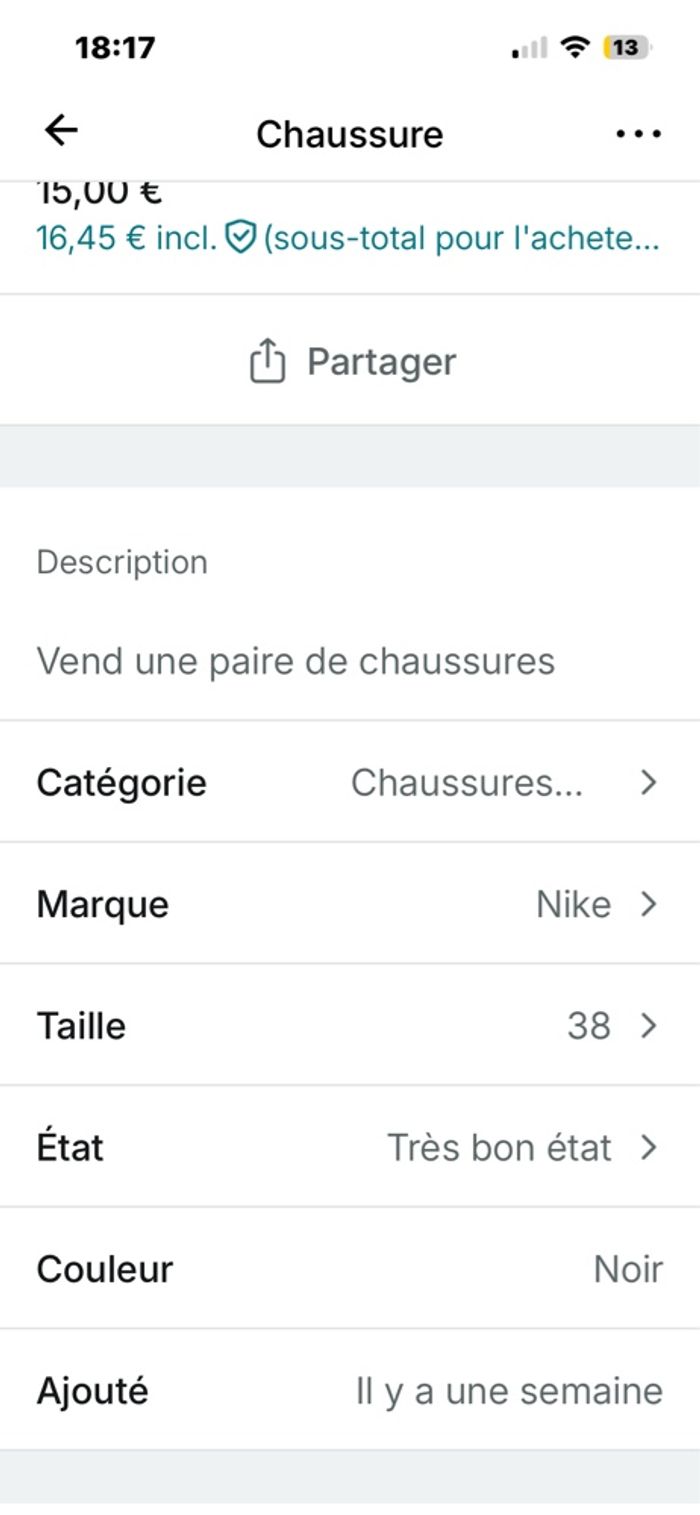Tap the description text 'Vend une paire de chaussures'
700x1515 pixels.
(295, 661)
